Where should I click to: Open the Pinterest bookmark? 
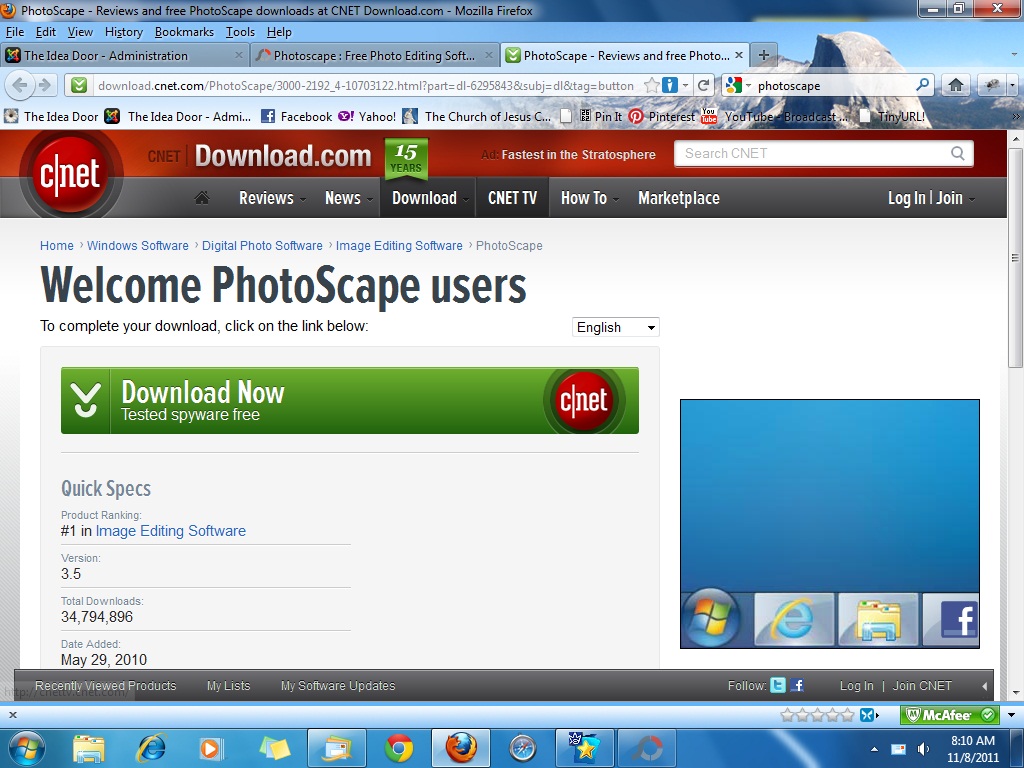coord(662,116)
